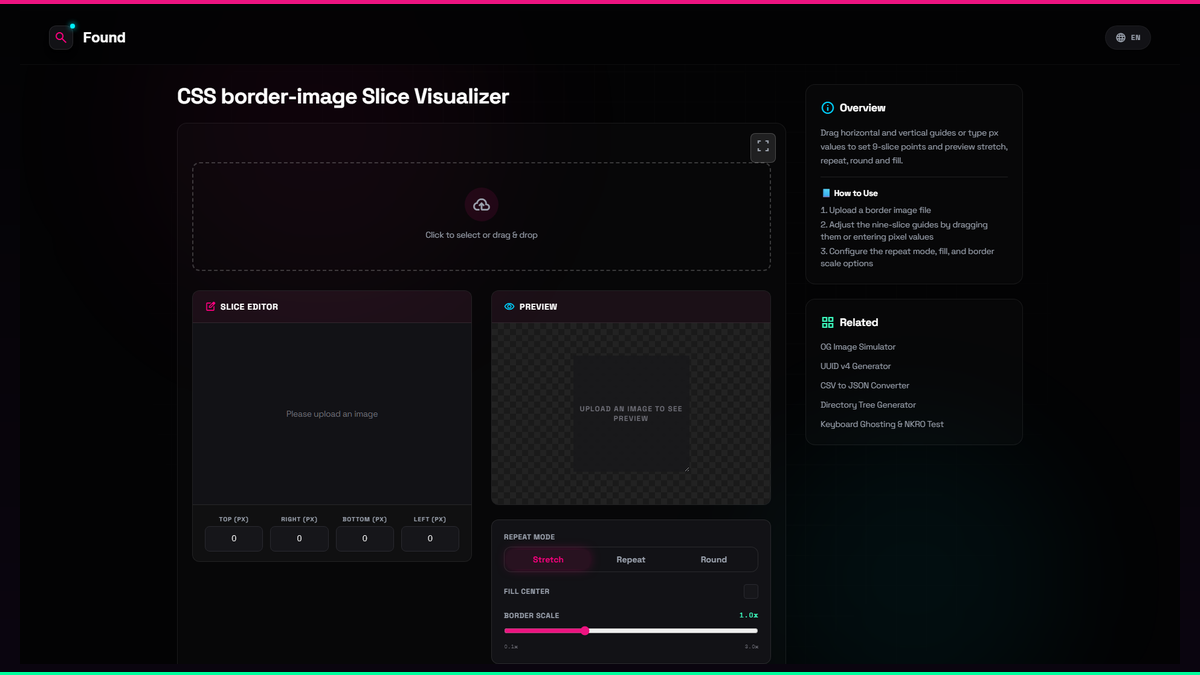Click the page title 'CSS border-image Slice Visualizer'
The width and height of the screenshot is (1200, 675).
(x=343, y=97)
